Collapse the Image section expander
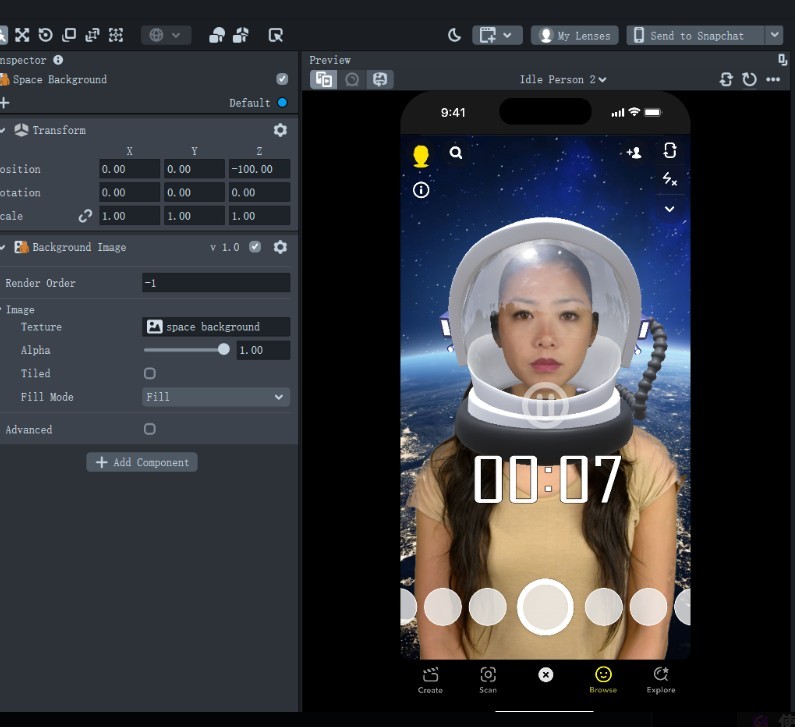Image resolution: width=795 pixels, height=727 pixels. click(x=2, y=310)
